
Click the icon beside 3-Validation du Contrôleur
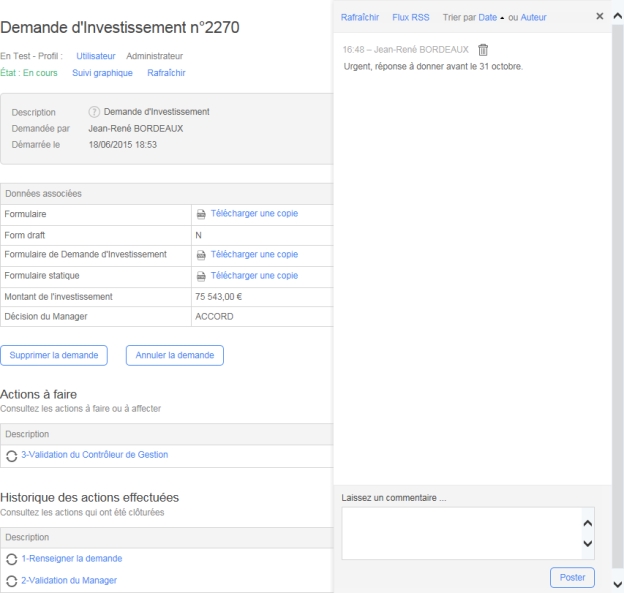tap(12, 455)
